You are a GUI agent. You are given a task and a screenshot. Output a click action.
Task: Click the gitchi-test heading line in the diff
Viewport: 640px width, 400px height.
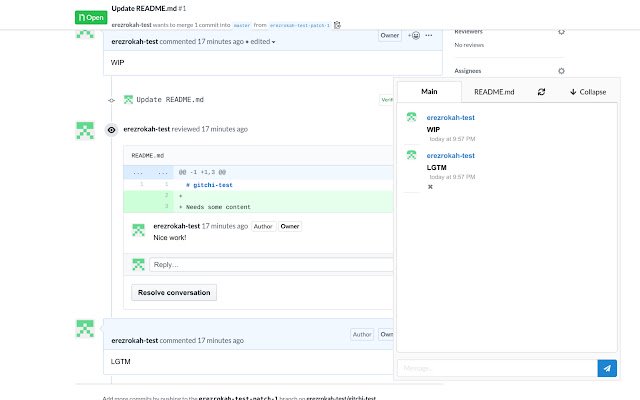point(209,185)
